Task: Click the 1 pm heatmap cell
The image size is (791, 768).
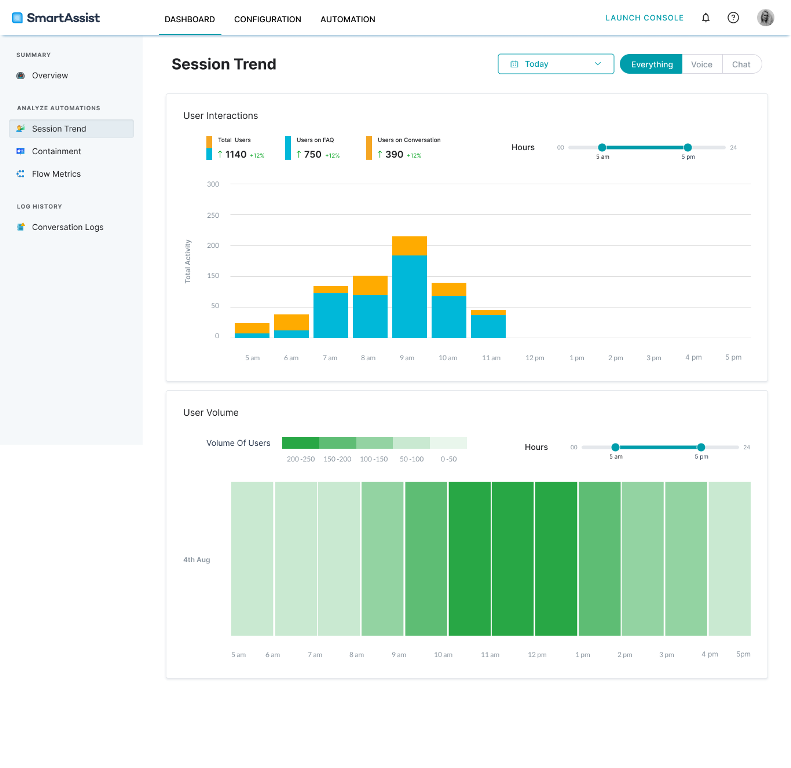Action: coord(599,559)
